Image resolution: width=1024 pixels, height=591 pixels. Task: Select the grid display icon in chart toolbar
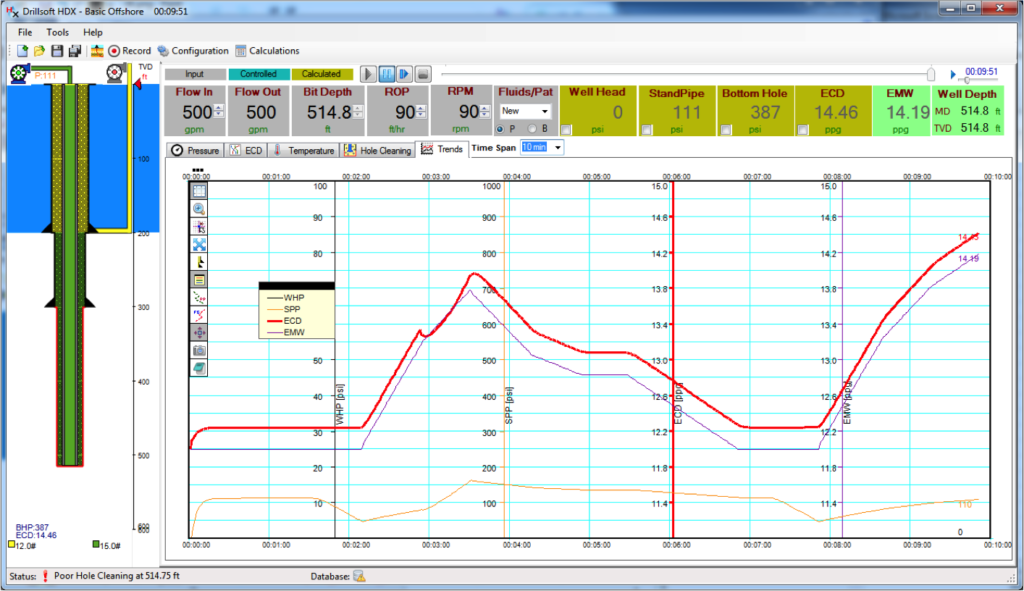point(197,189)
